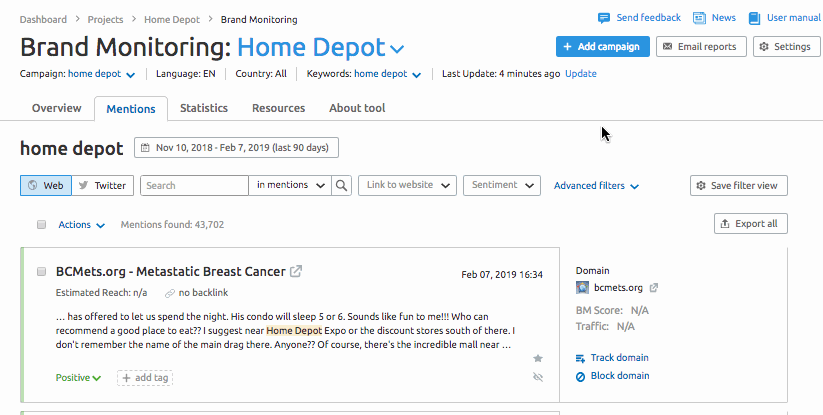Expand the Sentiment filter dropdown
The width and height of the screenshot is (823, 415).
pyautogui.click(x=502, y=185)
